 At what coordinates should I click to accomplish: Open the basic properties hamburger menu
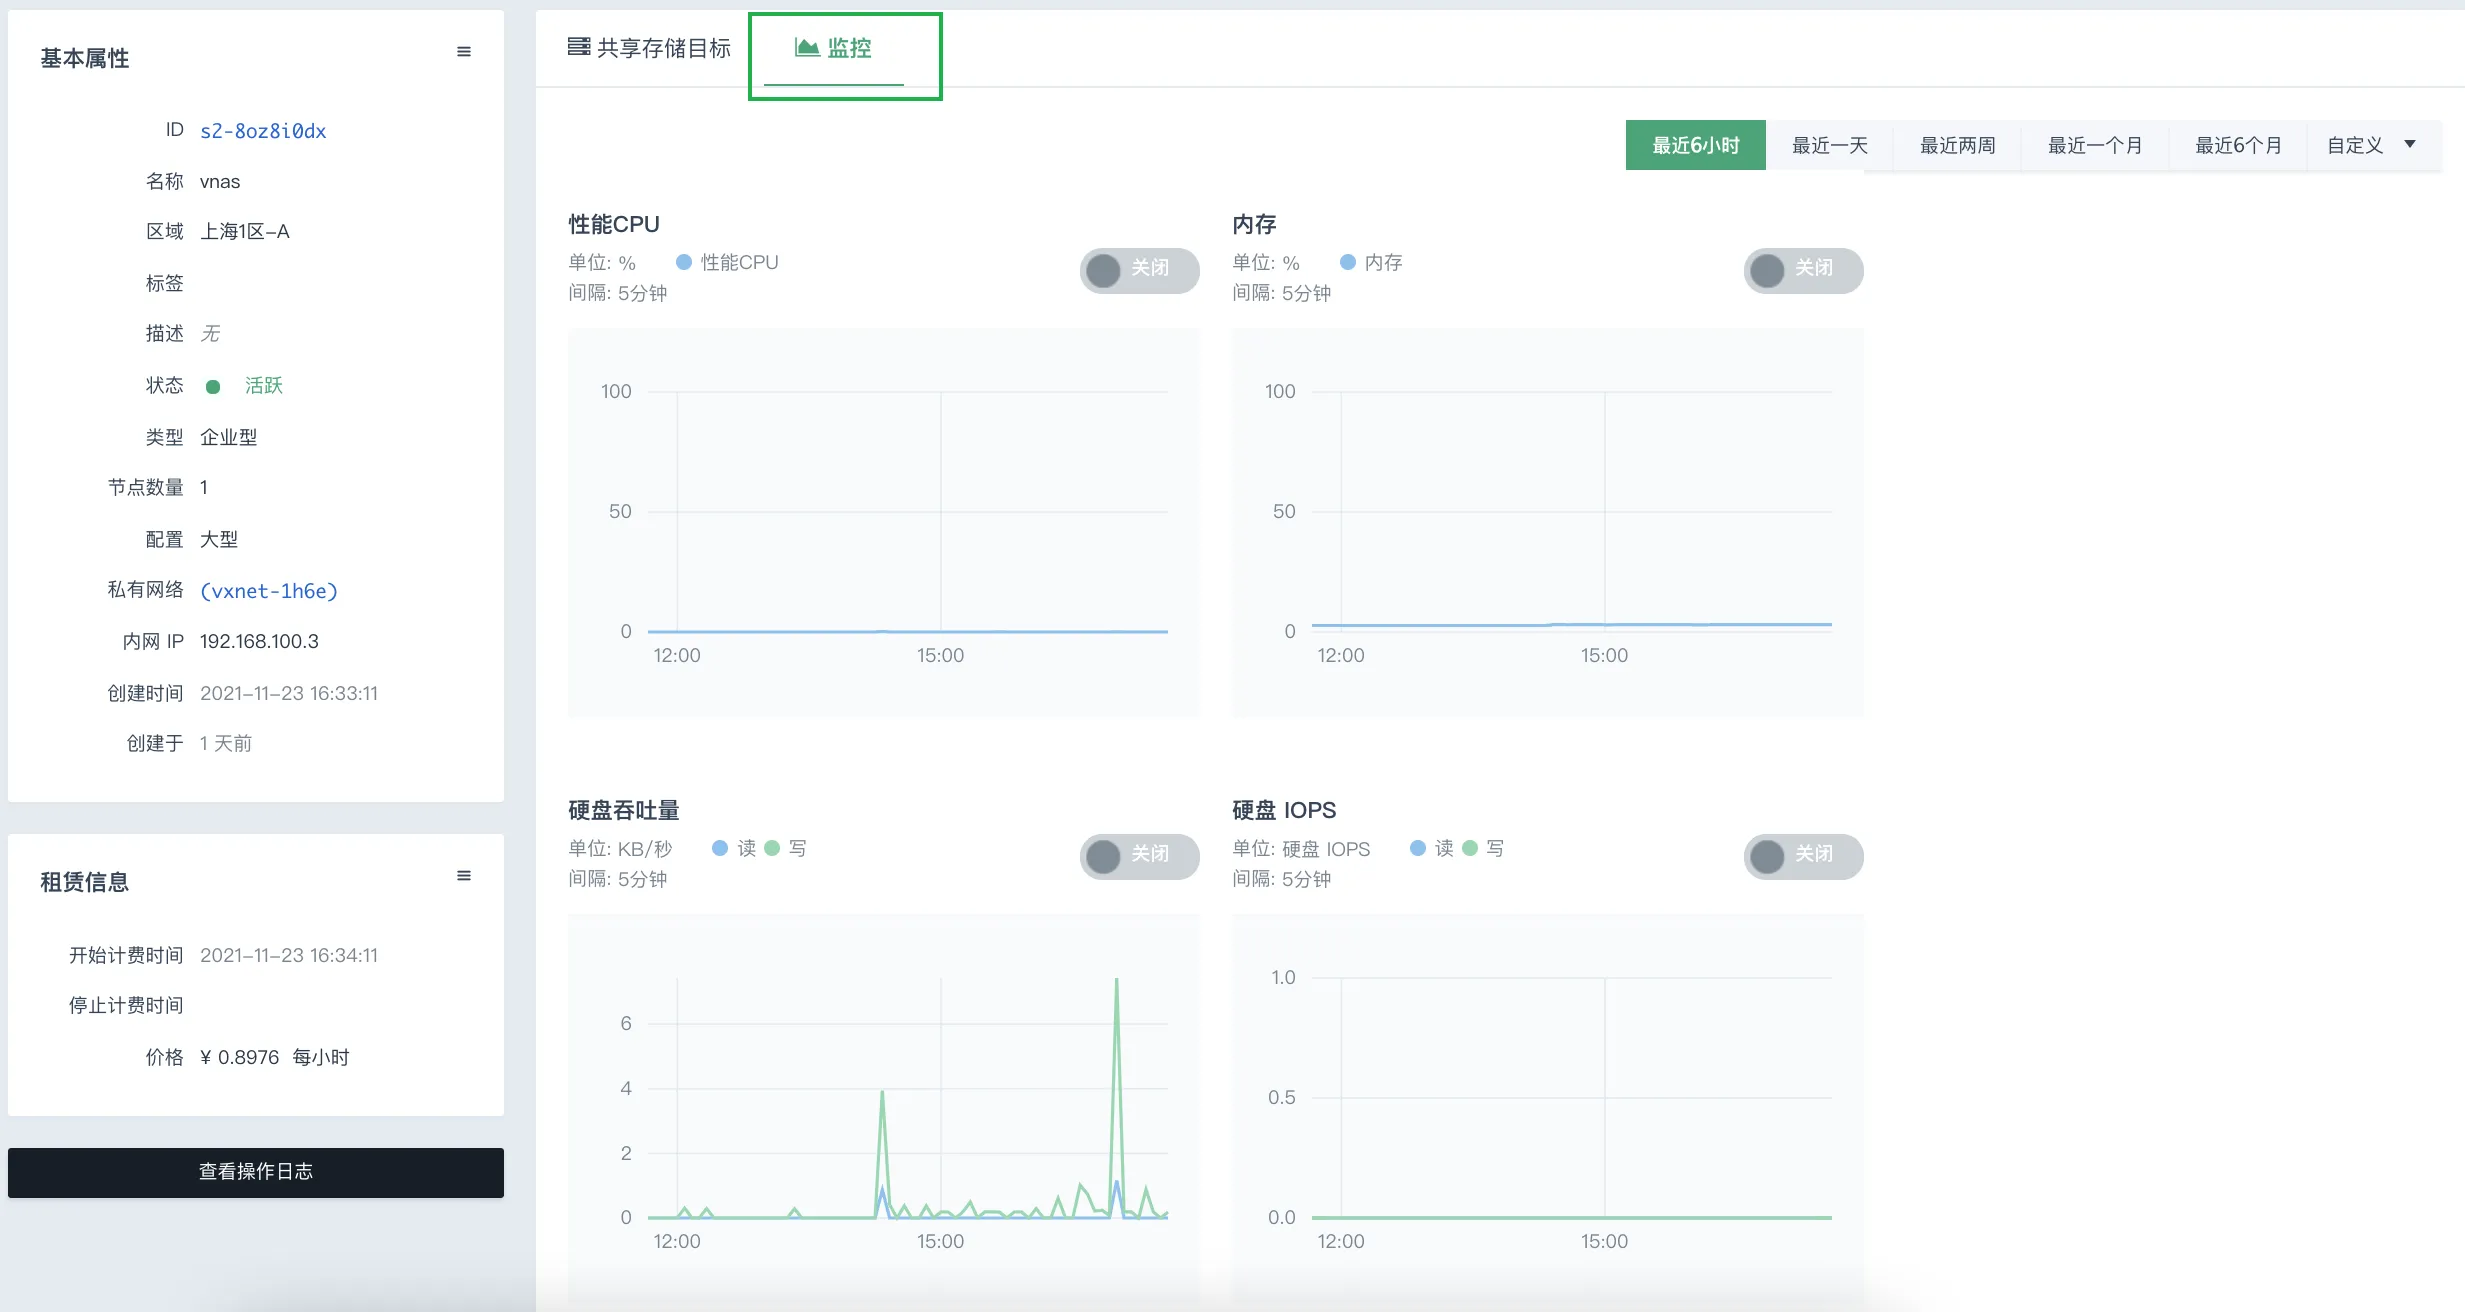point(464,52)
